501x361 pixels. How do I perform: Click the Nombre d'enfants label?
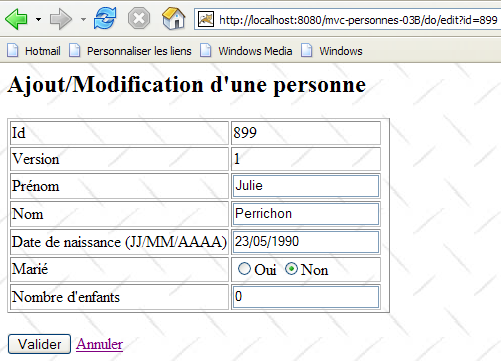(66, 297)
